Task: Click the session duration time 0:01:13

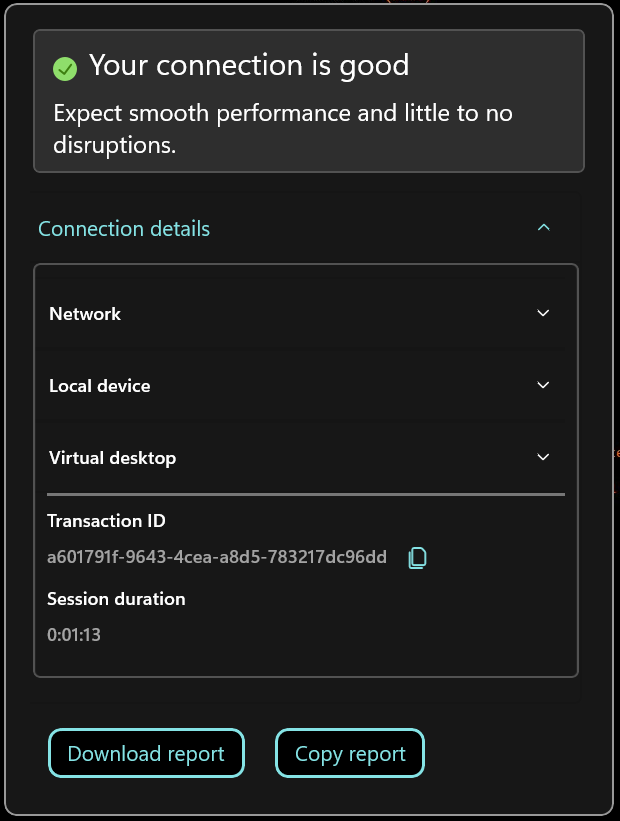Action: (74, 635)
